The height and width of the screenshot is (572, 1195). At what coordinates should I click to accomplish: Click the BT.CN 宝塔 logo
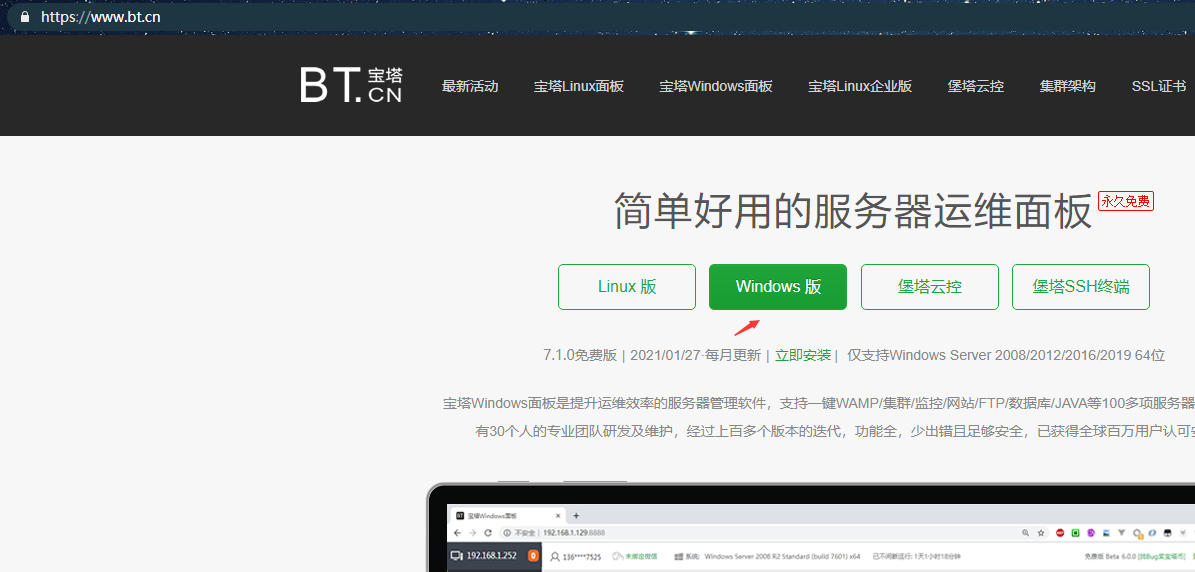[x=351, y=85]
